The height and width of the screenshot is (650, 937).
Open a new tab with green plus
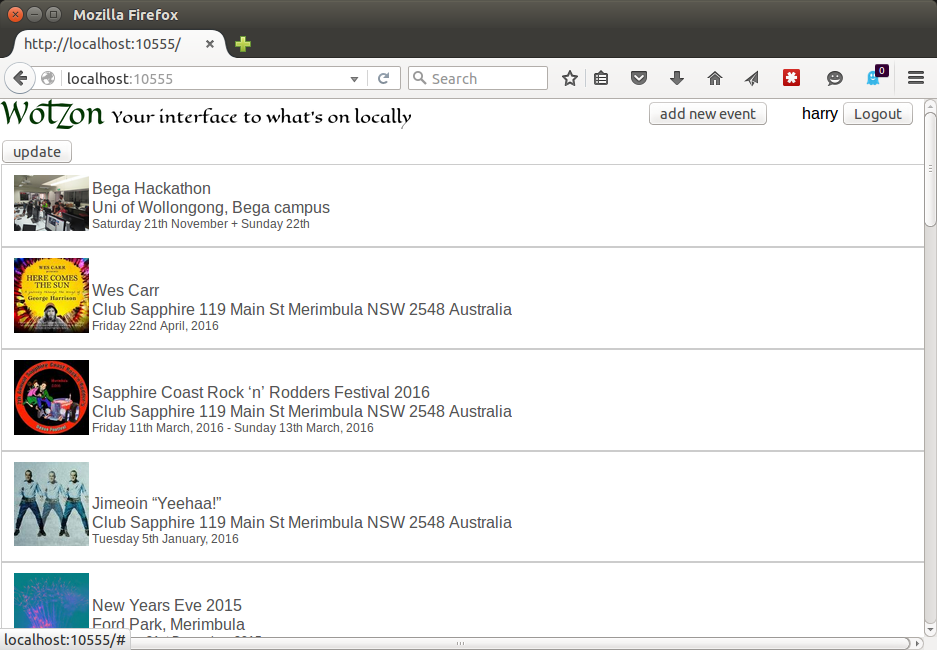[x=243, y=44]
